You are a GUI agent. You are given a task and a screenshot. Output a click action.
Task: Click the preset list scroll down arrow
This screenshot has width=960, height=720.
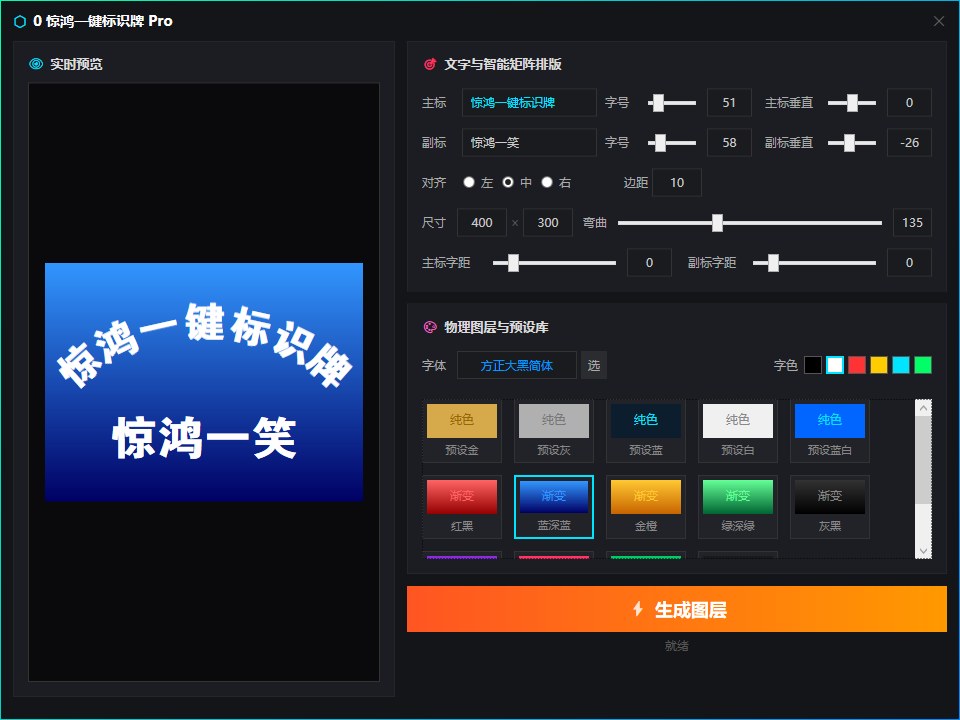click(x=923, y=550)
